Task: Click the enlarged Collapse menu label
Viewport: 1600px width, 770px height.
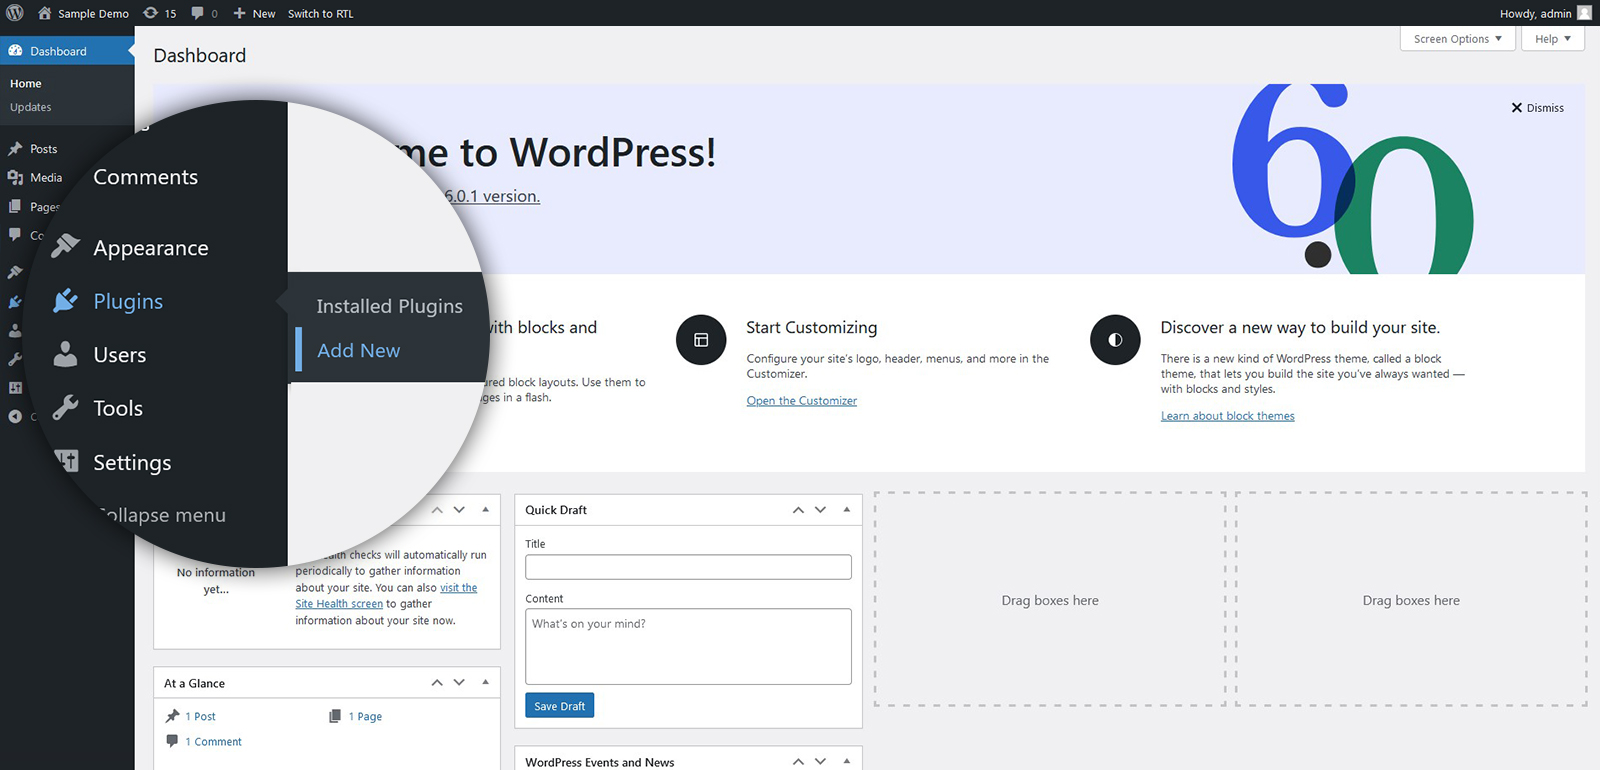Action: [x=162, y=515]
